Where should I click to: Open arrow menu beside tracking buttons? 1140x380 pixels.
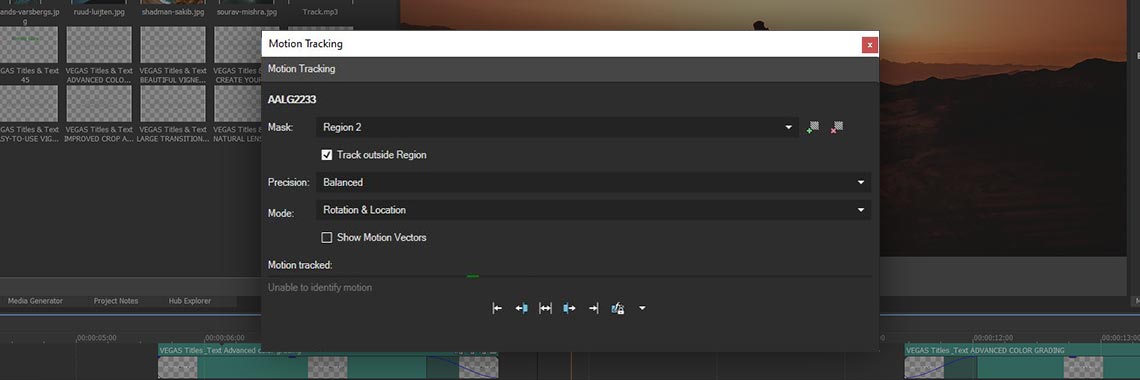pos(642,308)
